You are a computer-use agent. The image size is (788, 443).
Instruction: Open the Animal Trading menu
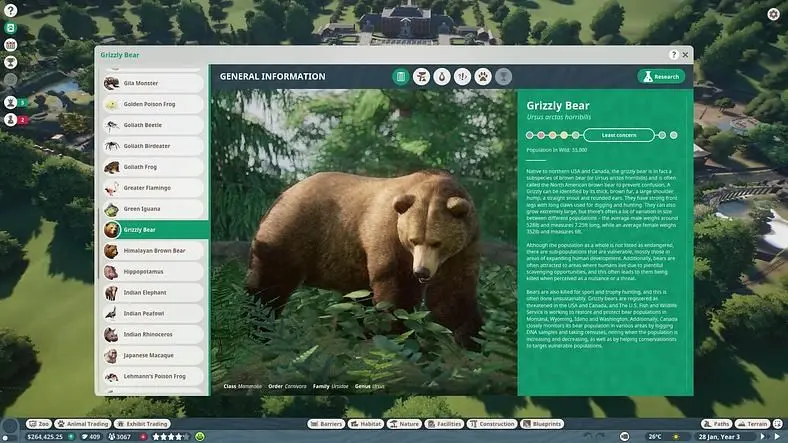click(83, 424)
